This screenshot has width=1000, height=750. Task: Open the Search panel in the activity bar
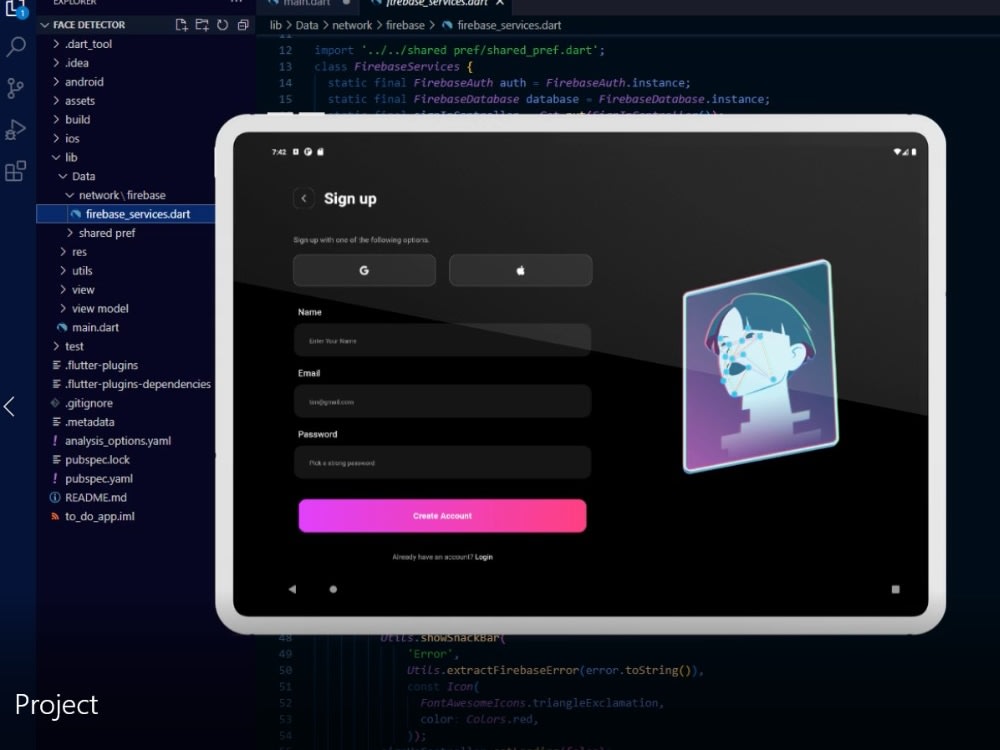pyautogui.click(x=15, y=46)
